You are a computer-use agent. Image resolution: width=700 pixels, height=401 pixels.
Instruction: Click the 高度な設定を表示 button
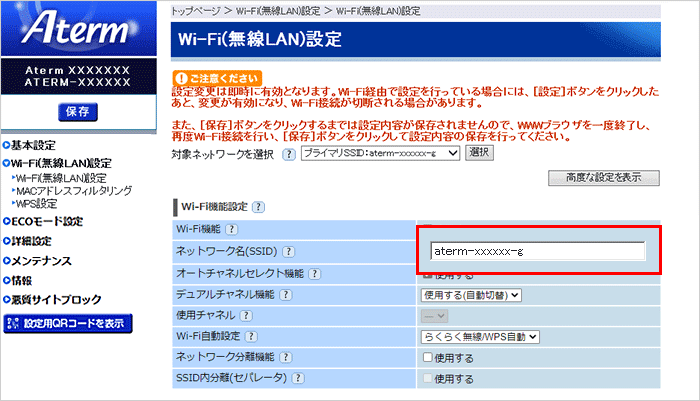point(602,177)
